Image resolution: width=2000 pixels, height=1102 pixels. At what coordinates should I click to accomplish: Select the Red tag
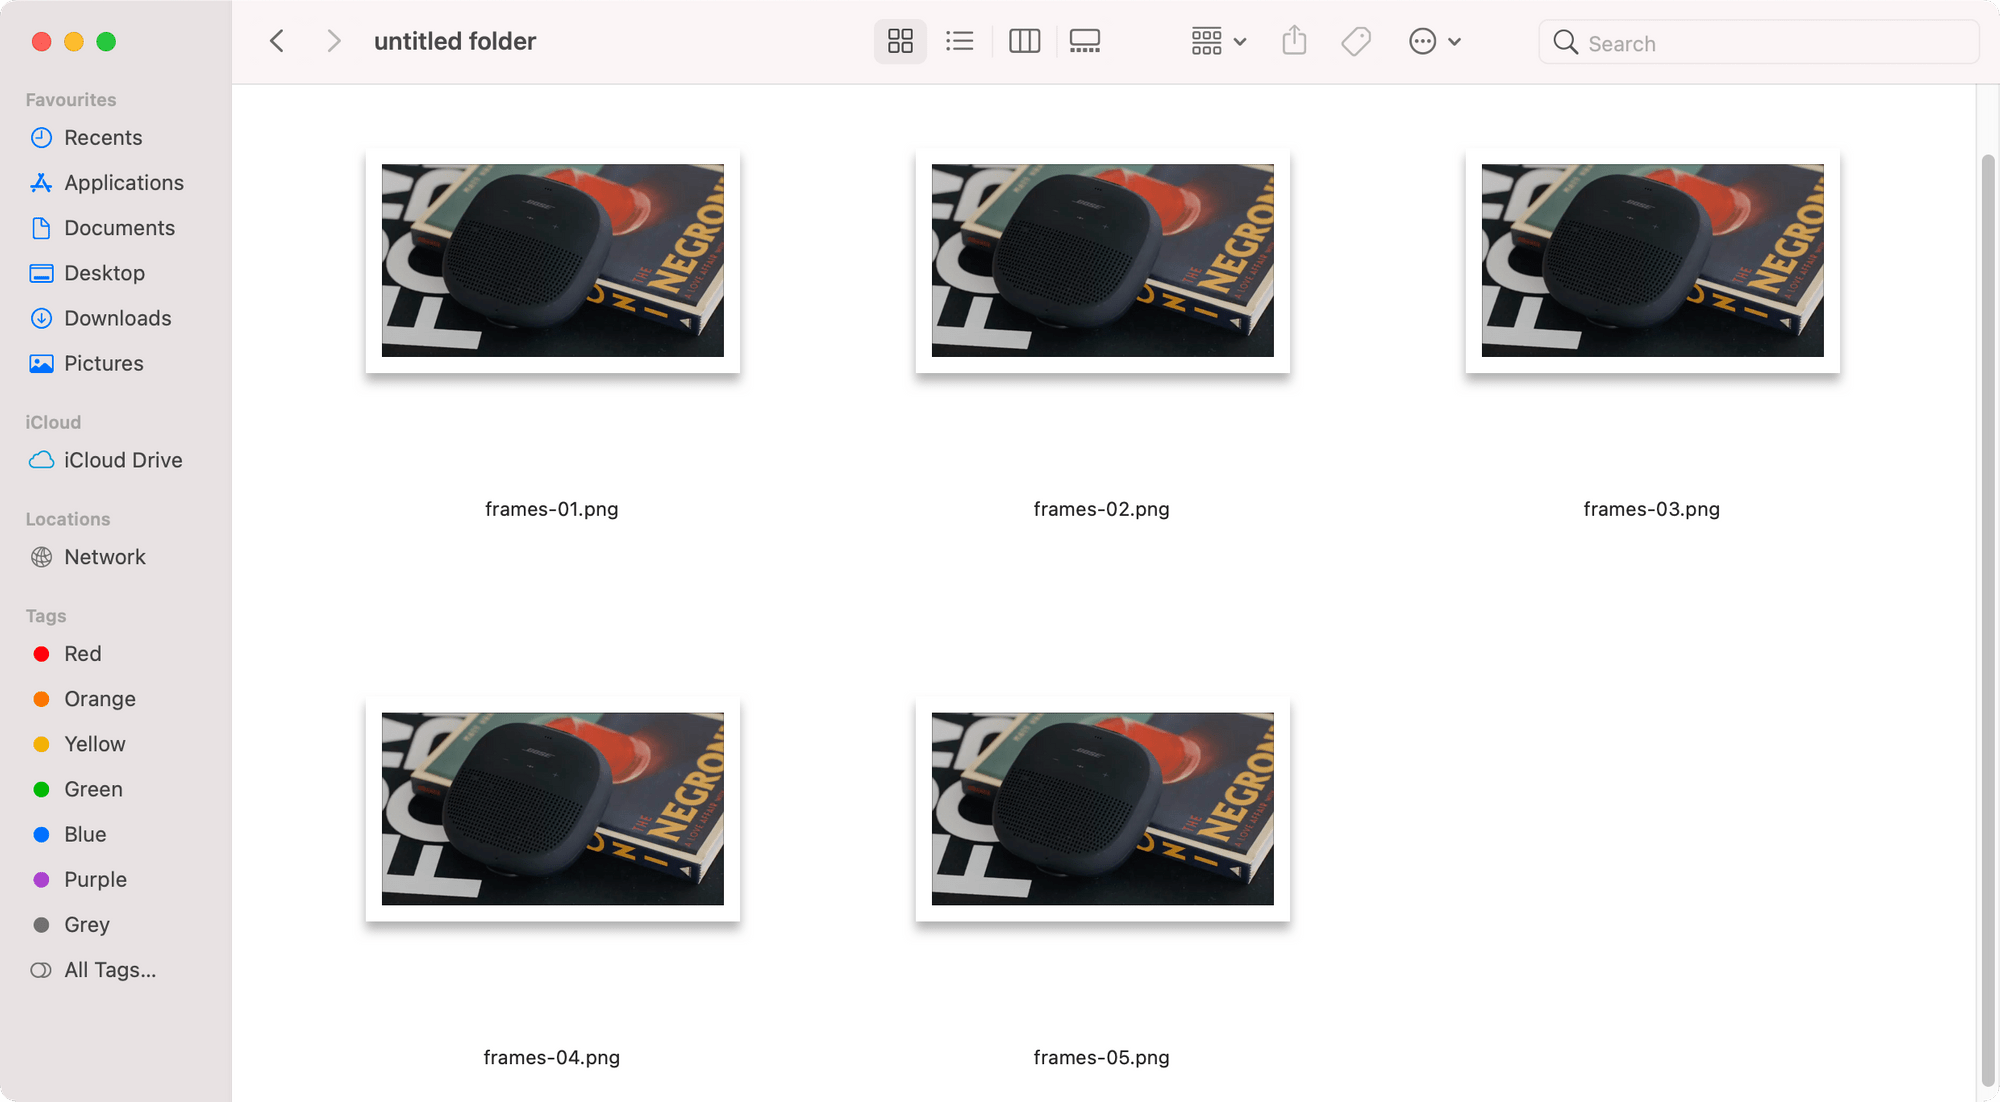tap(82, 654)
